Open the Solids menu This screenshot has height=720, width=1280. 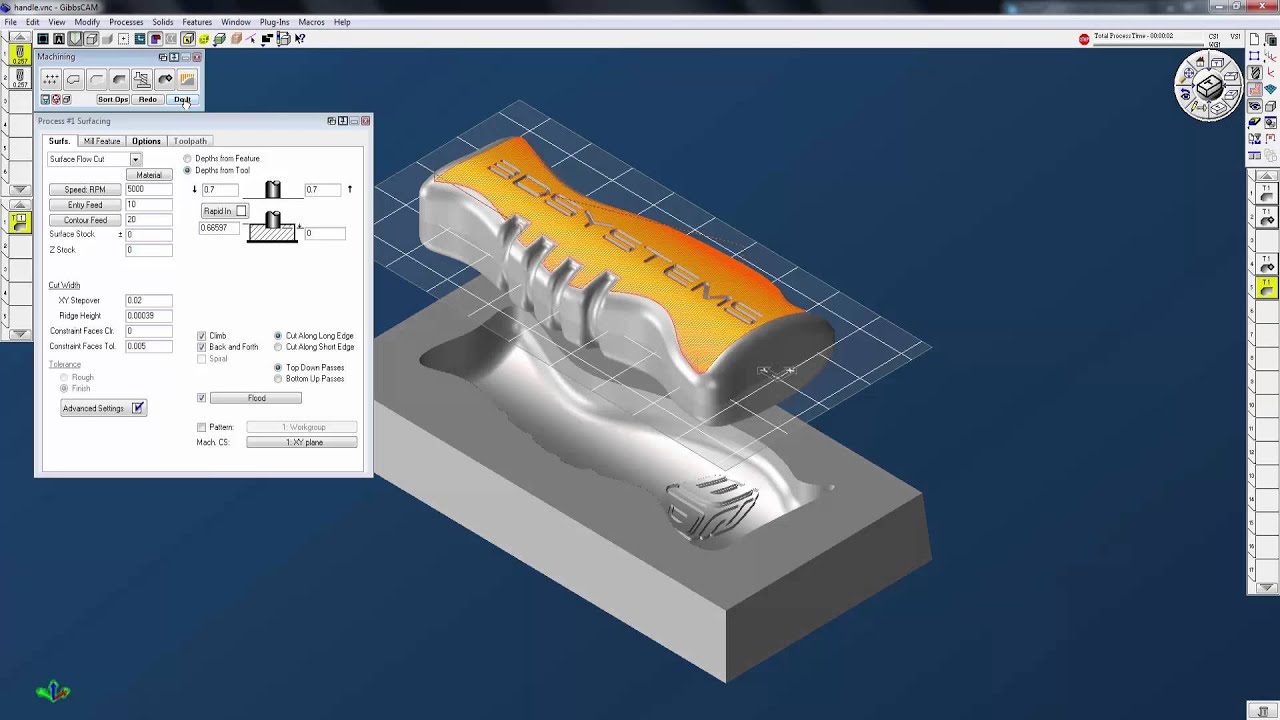[163, 22]
